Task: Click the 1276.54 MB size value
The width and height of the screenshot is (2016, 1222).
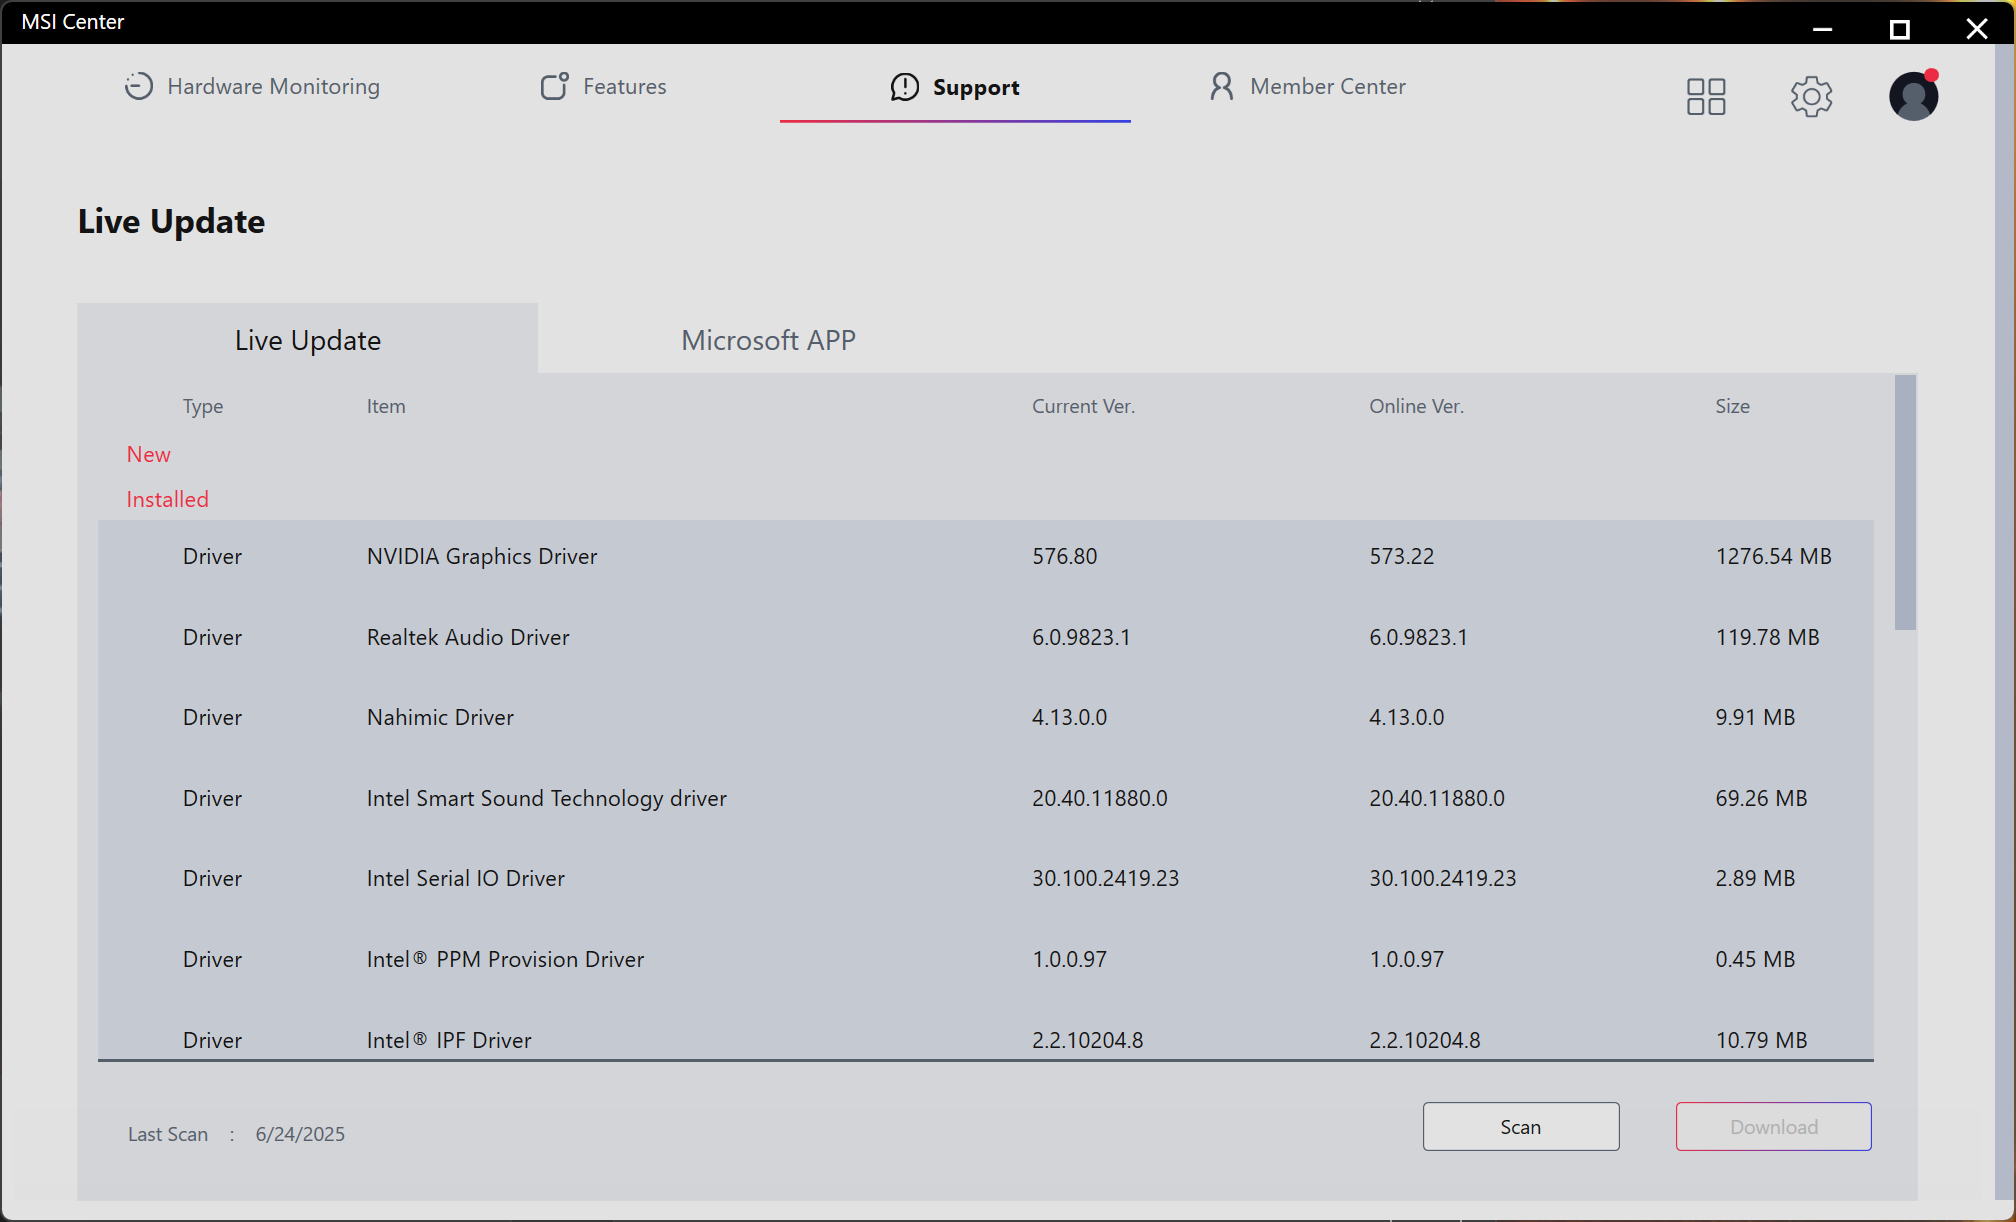Action: tap(1774, 557)
